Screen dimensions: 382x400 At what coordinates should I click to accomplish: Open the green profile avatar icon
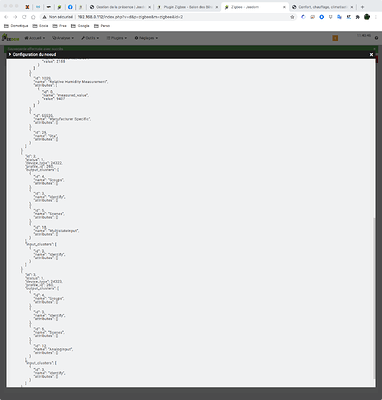click(x=367, y=17)
